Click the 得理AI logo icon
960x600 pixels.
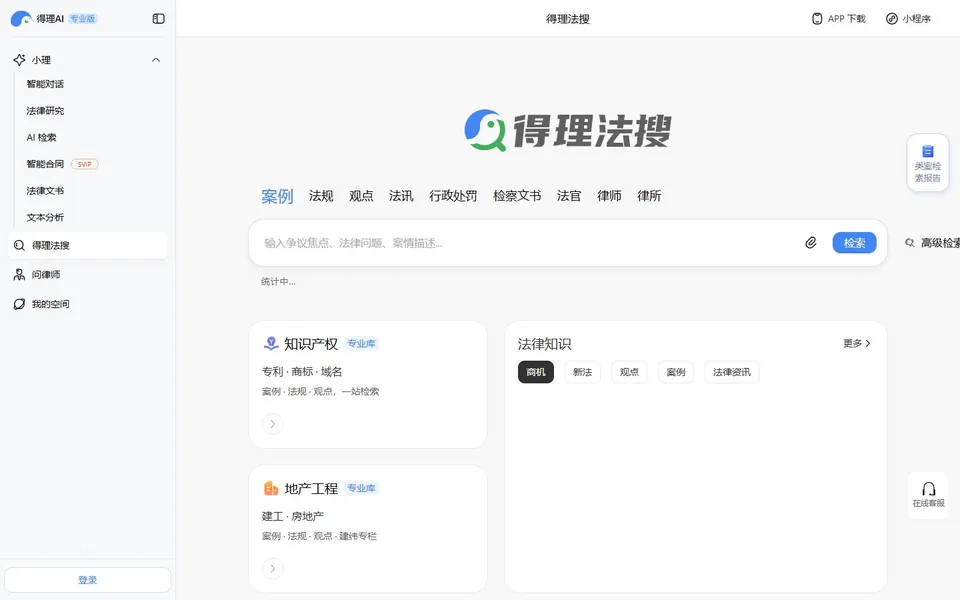tap(21, 18)
